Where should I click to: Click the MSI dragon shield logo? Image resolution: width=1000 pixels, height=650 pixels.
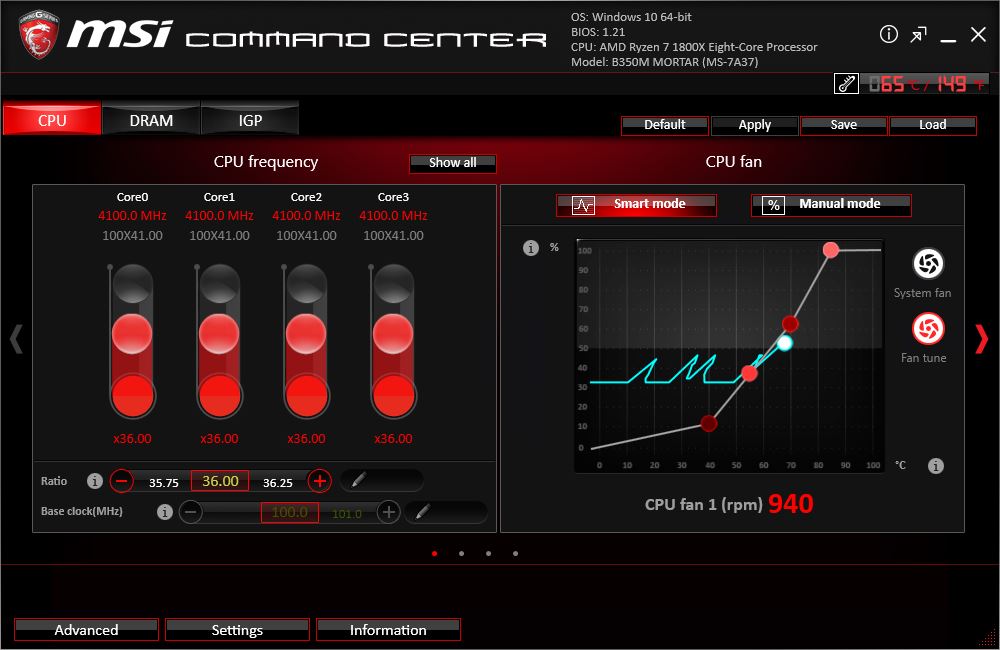pos(38,34)
